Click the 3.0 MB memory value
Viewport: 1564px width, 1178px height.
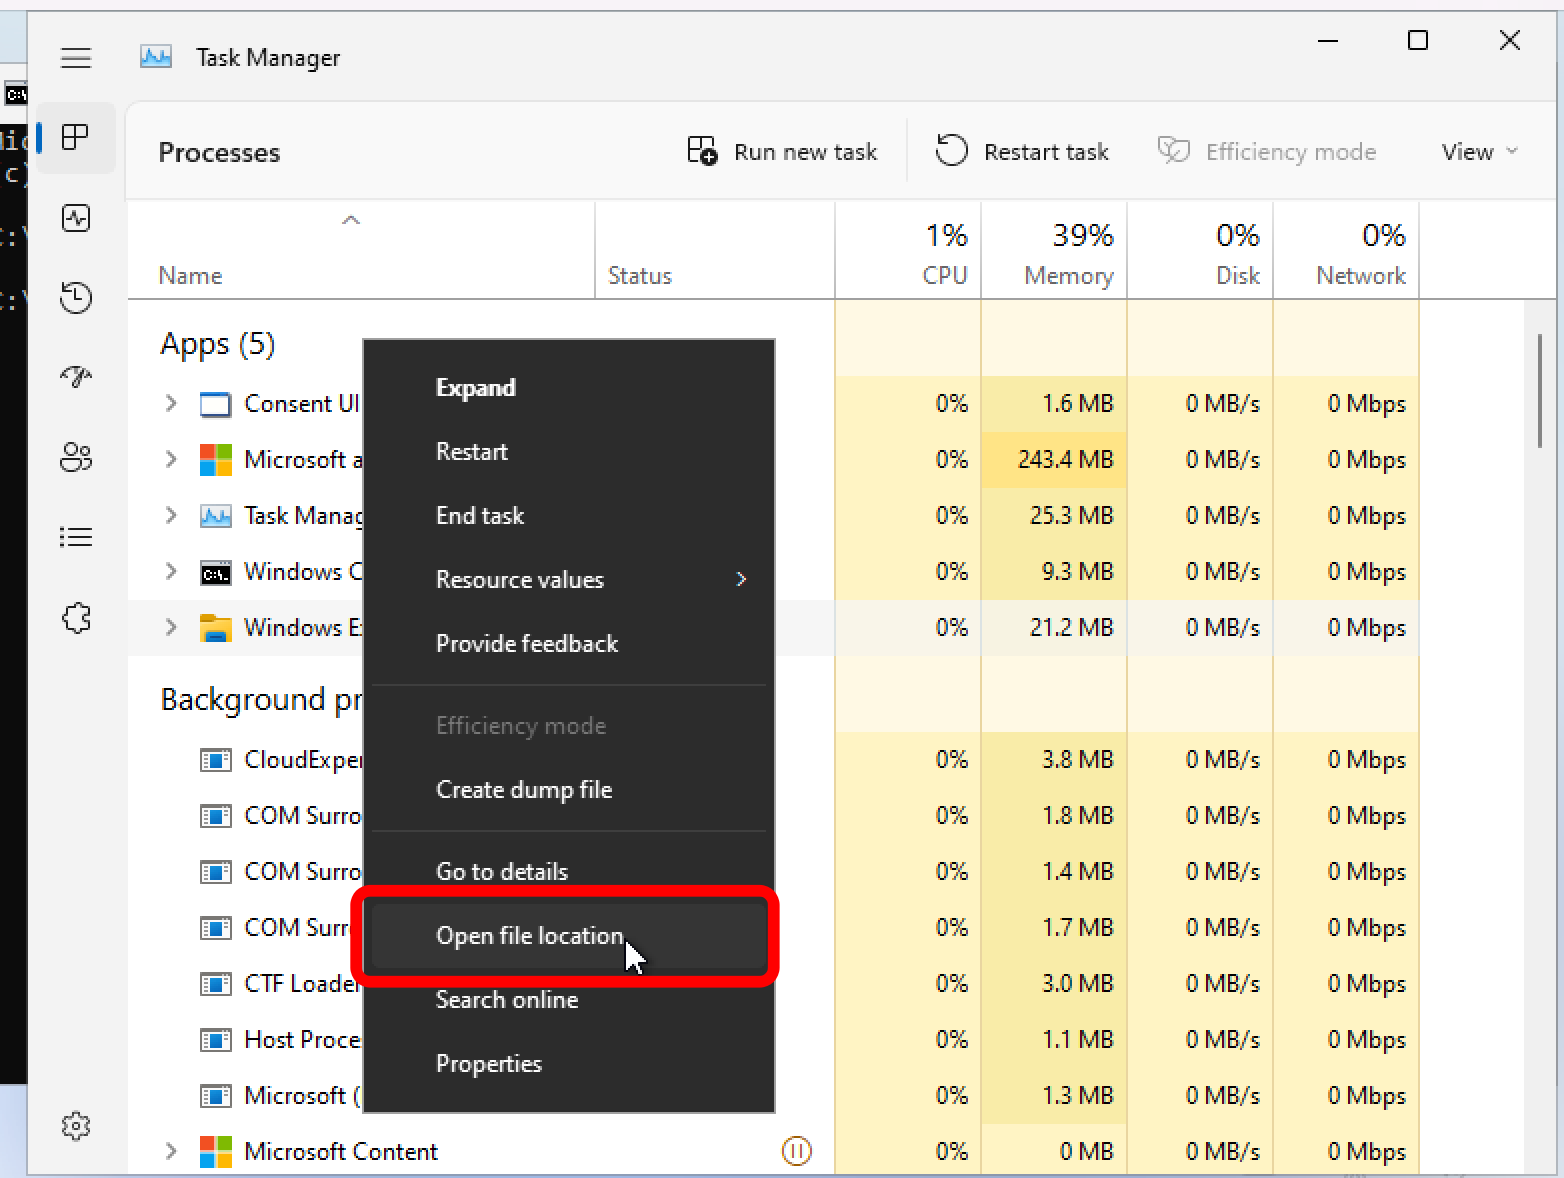click(x=1077, y=984)
